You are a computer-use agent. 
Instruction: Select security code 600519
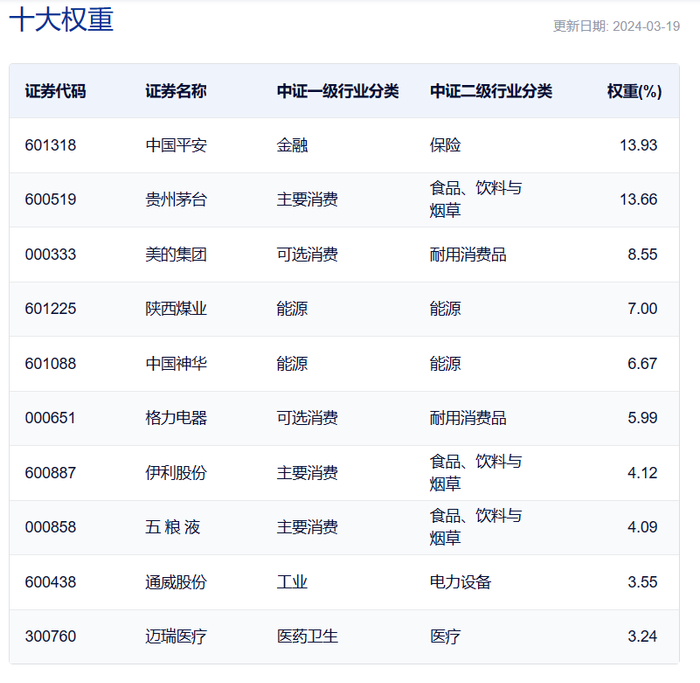[x=50, y=199]
